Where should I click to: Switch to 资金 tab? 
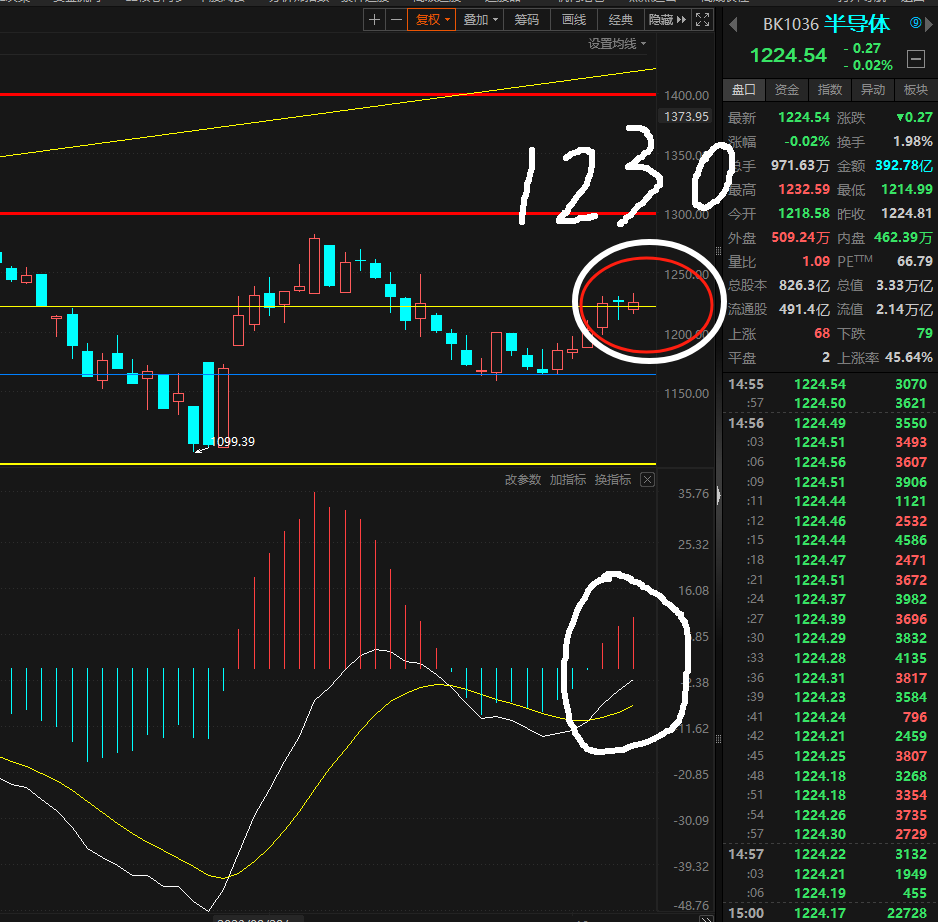point(787,90)
